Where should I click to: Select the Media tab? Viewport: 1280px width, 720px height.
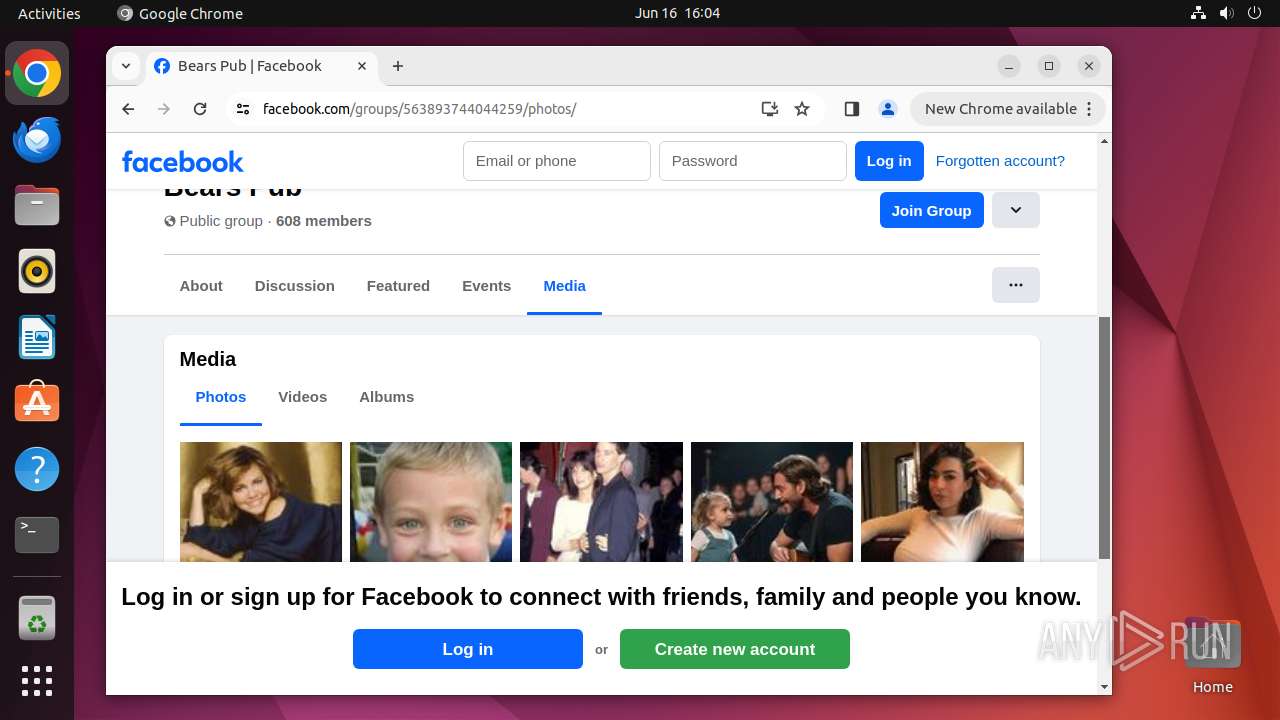[565, 286]
